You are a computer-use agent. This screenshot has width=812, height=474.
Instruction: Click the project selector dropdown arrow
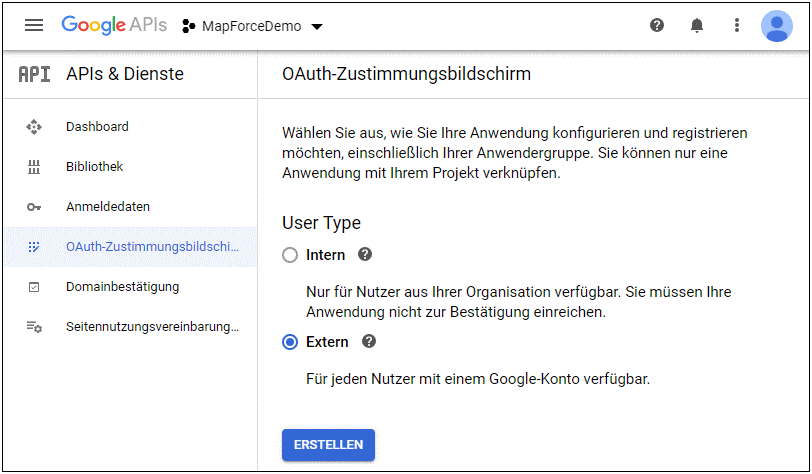(x=317, y=27)
